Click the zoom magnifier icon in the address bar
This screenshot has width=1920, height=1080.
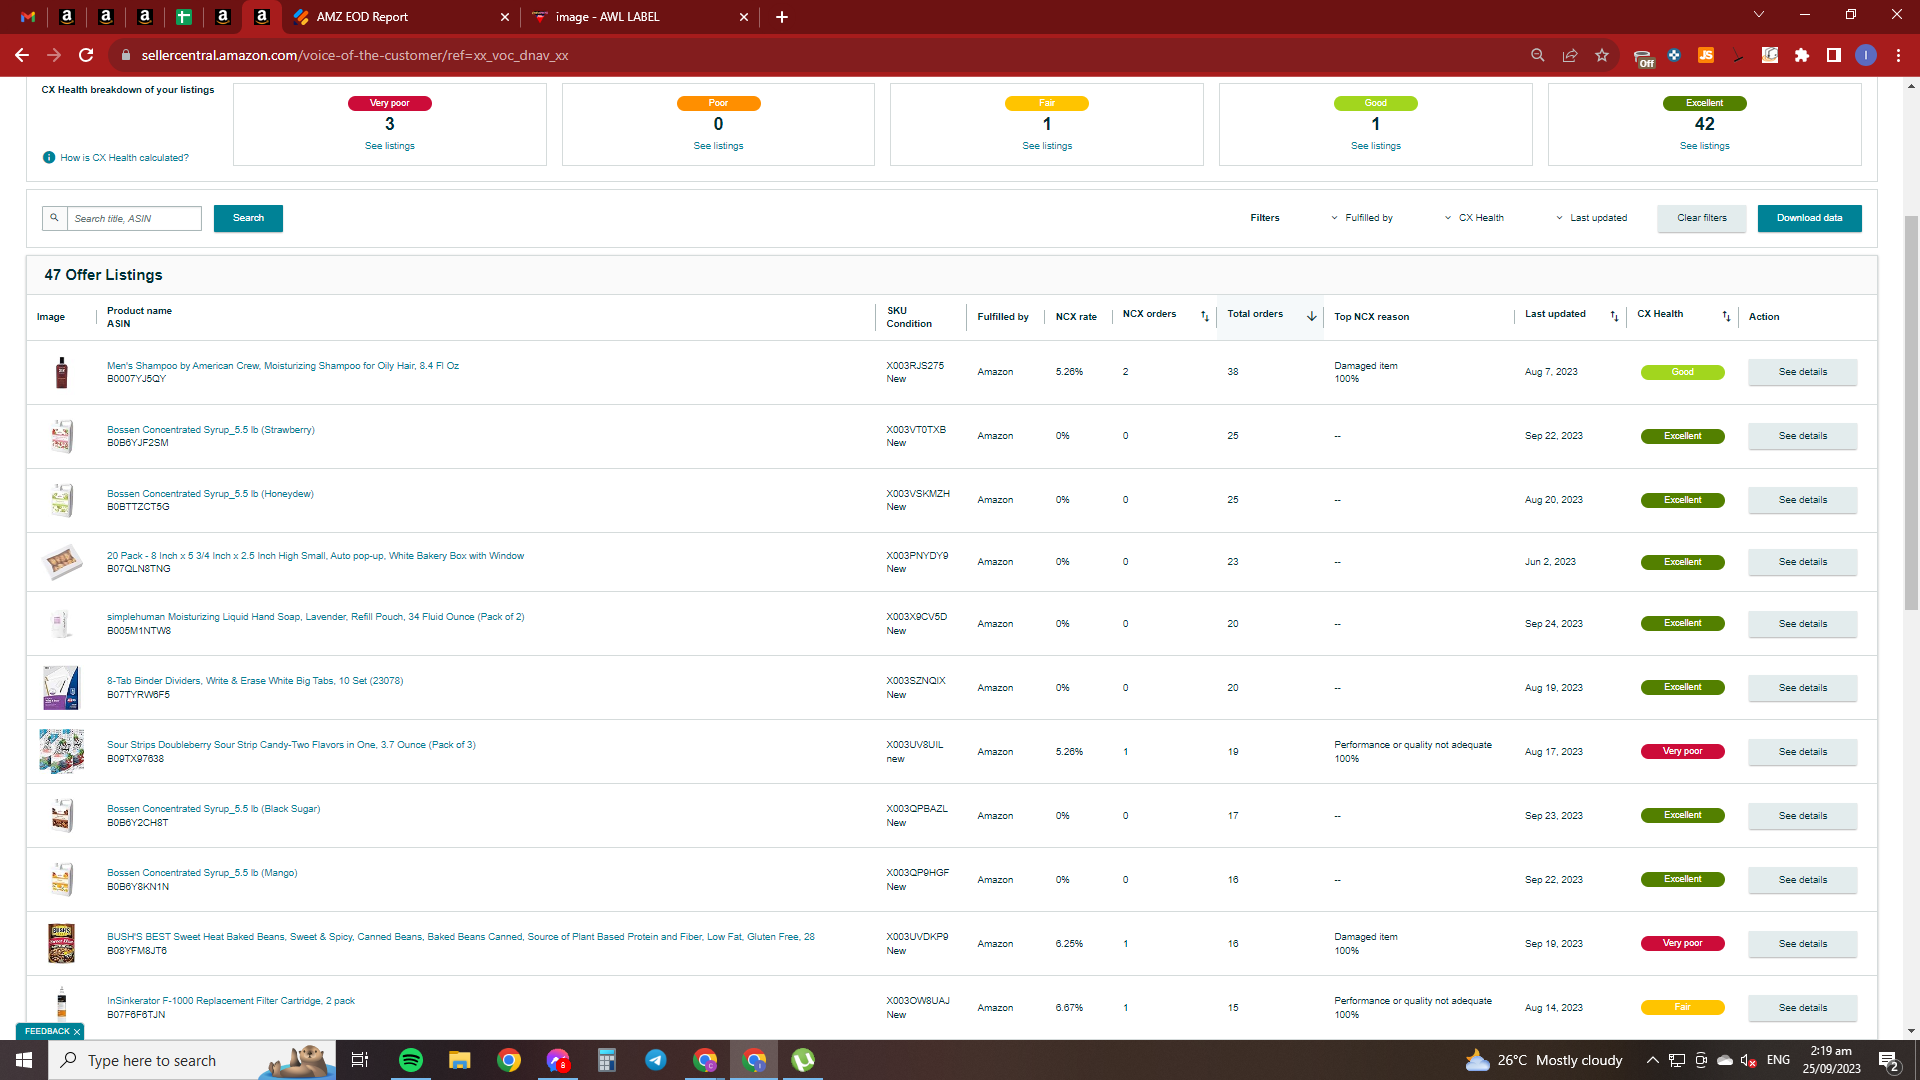pyautogui.click(x=1538, y=55)
